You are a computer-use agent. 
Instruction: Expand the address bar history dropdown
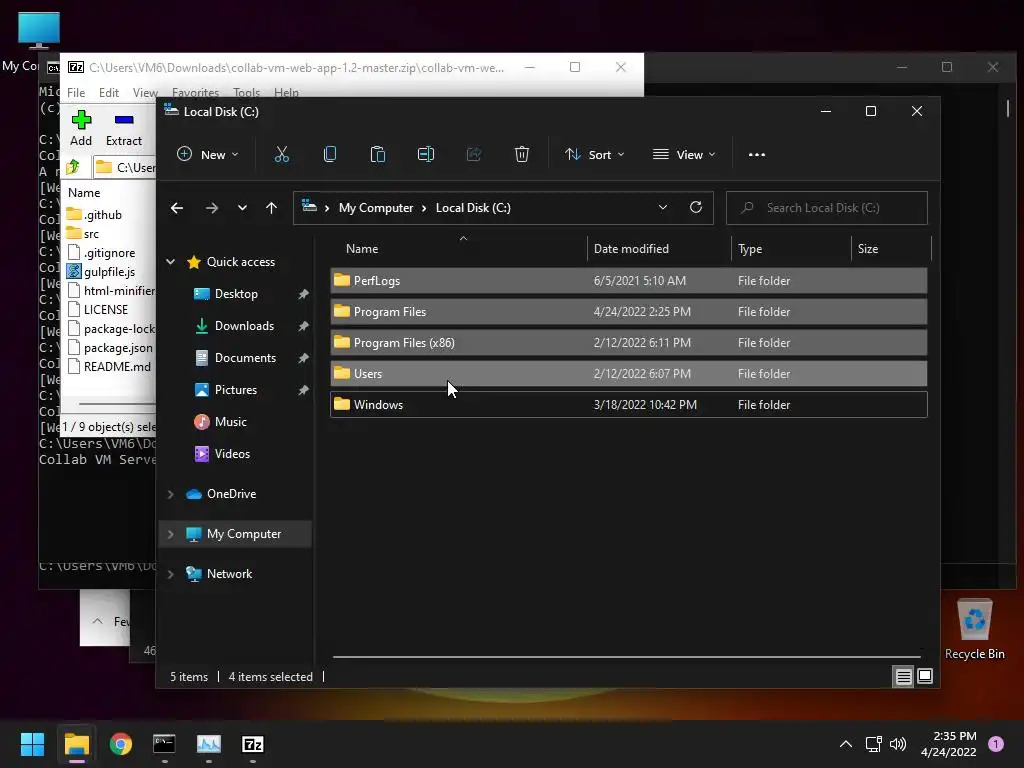click(663, 208)
